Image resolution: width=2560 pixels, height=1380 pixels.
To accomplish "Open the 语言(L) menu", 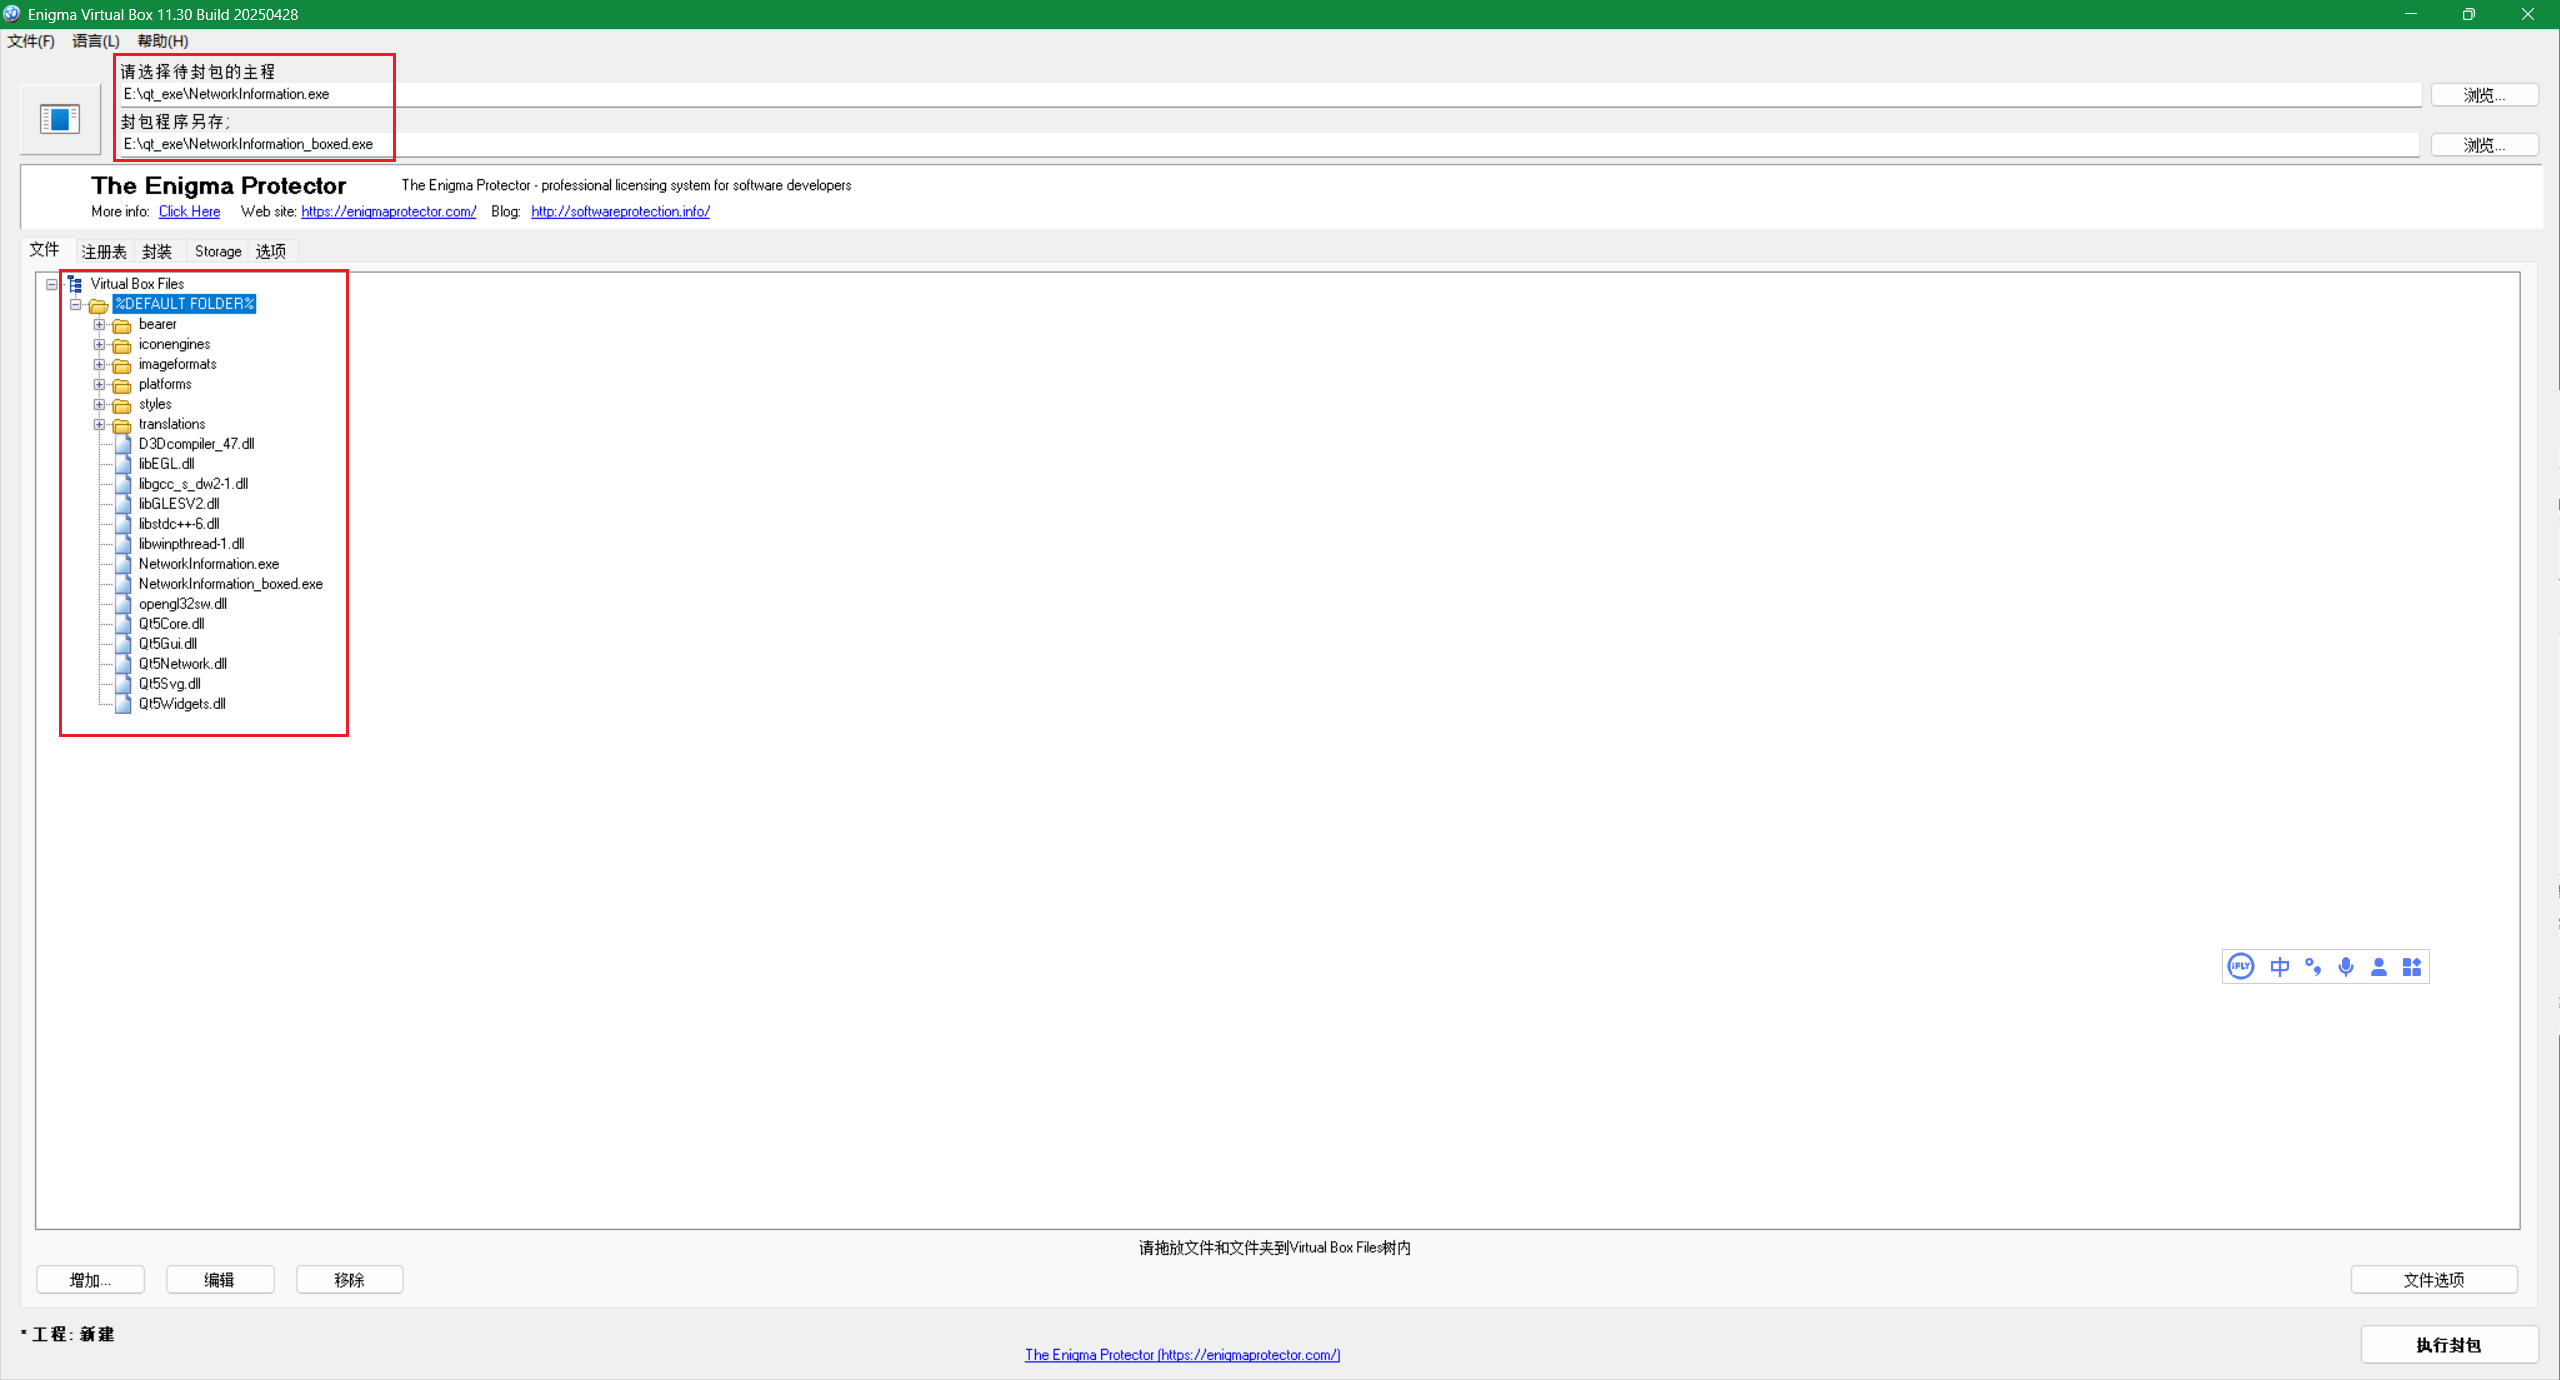I will (95, 41).
